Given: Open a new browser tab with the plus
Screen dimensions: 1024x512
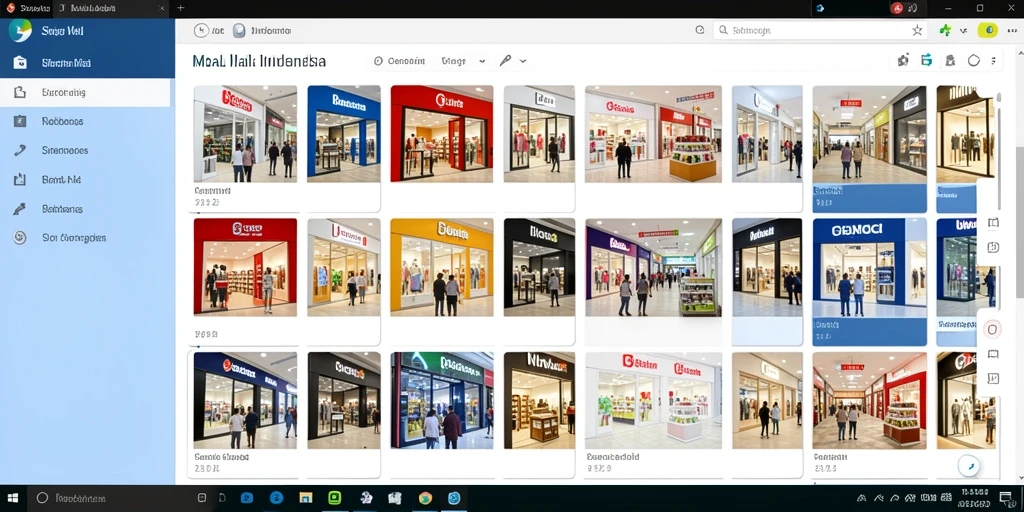Looking at the screenshot, I should tap(181, 8).
